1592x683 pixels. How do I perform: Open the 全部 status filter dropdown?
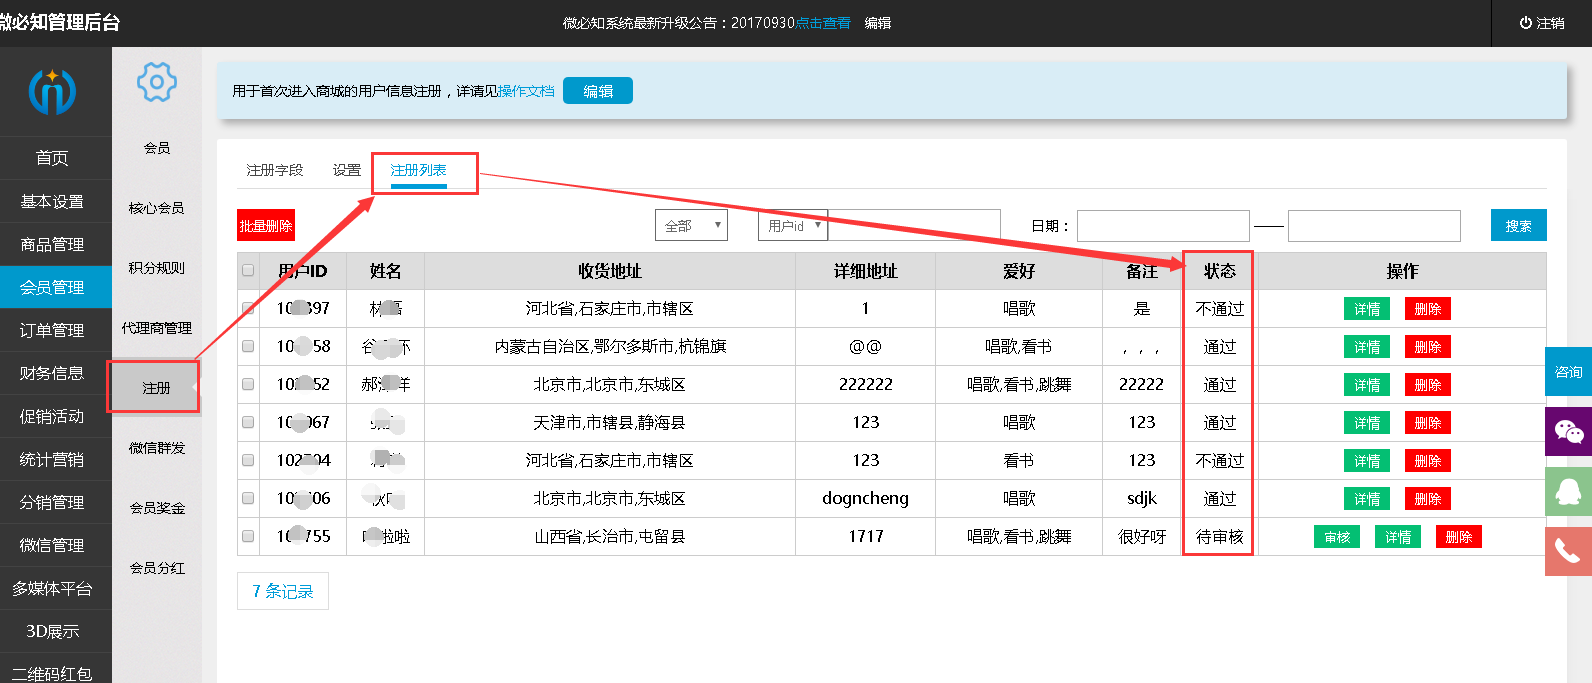(x=691, y=226)
